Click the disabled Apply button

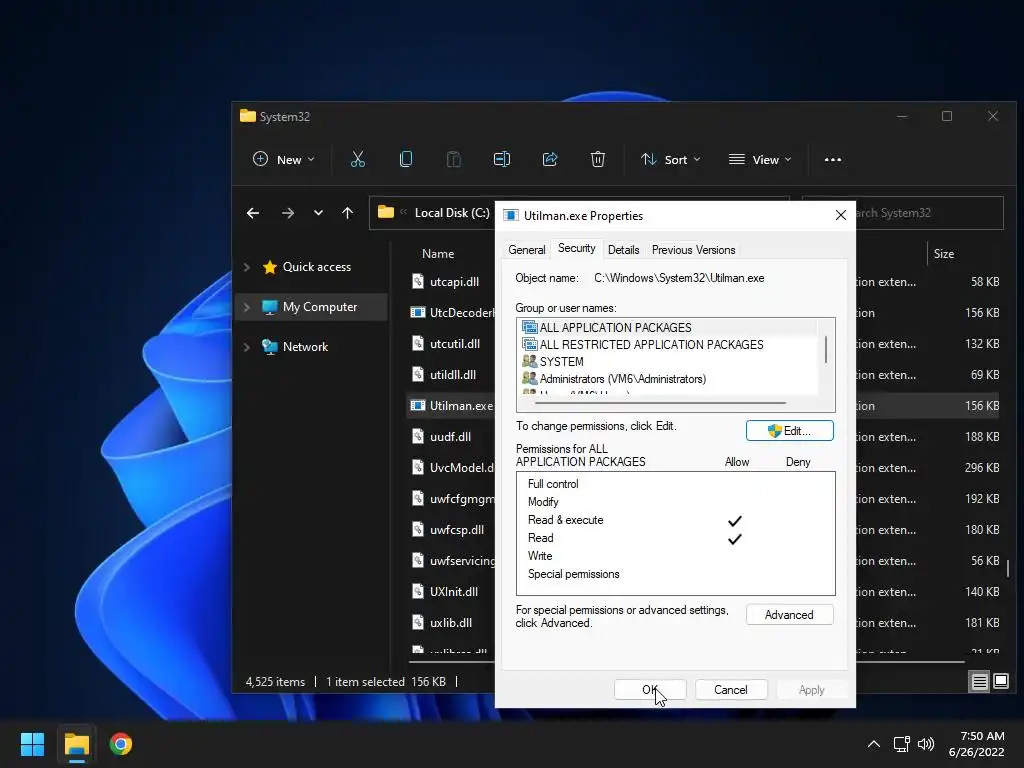(812, 690)
